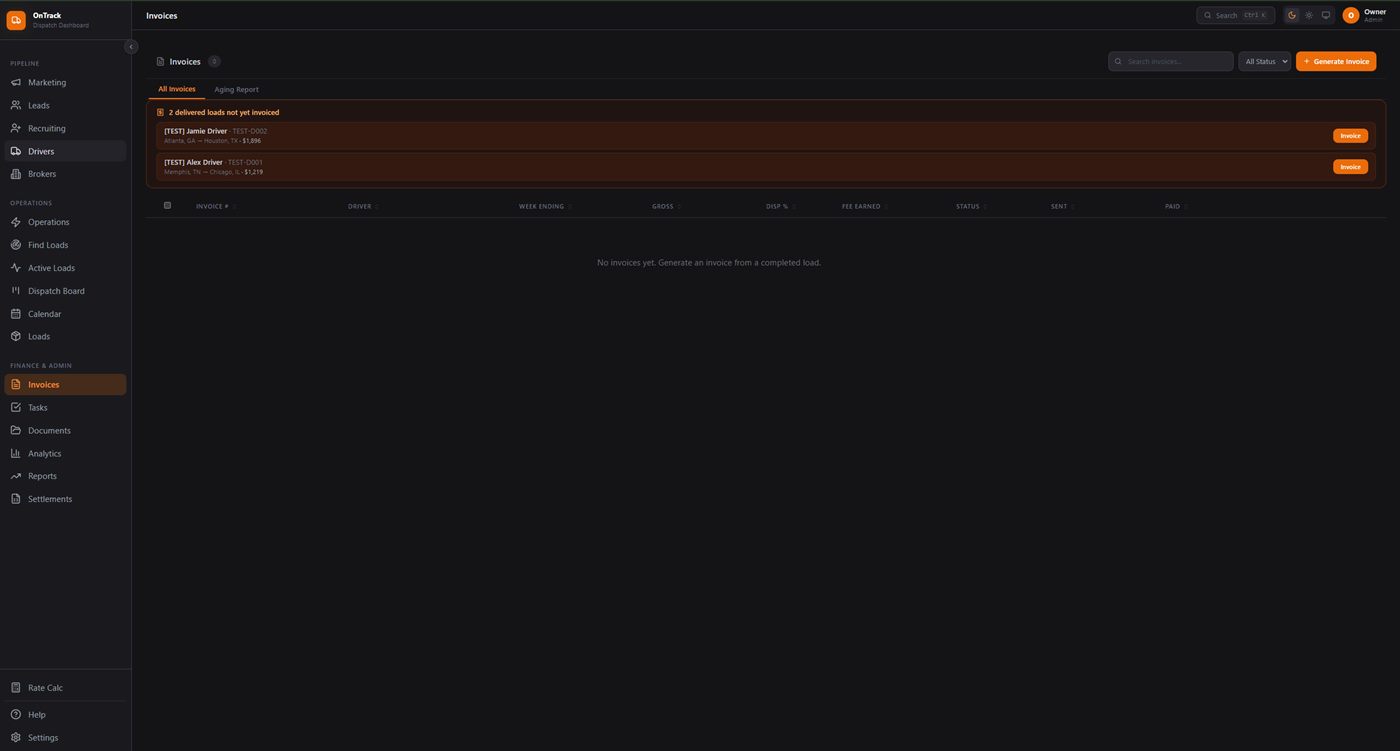Screen dimensions: 1400x751
Task: Click the Settlements document icon
Action: click(16, 499)
